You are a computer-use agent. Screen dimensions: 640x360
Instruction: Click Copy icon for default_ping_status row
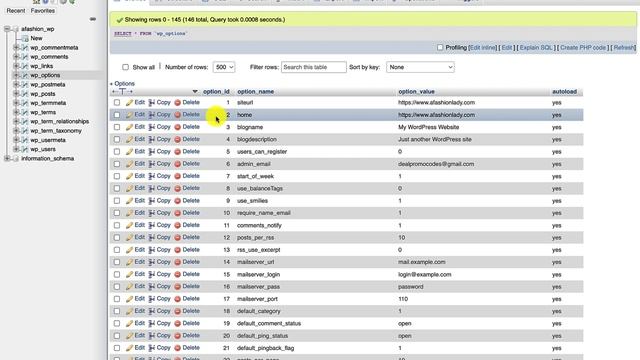(x=151, y=336)
